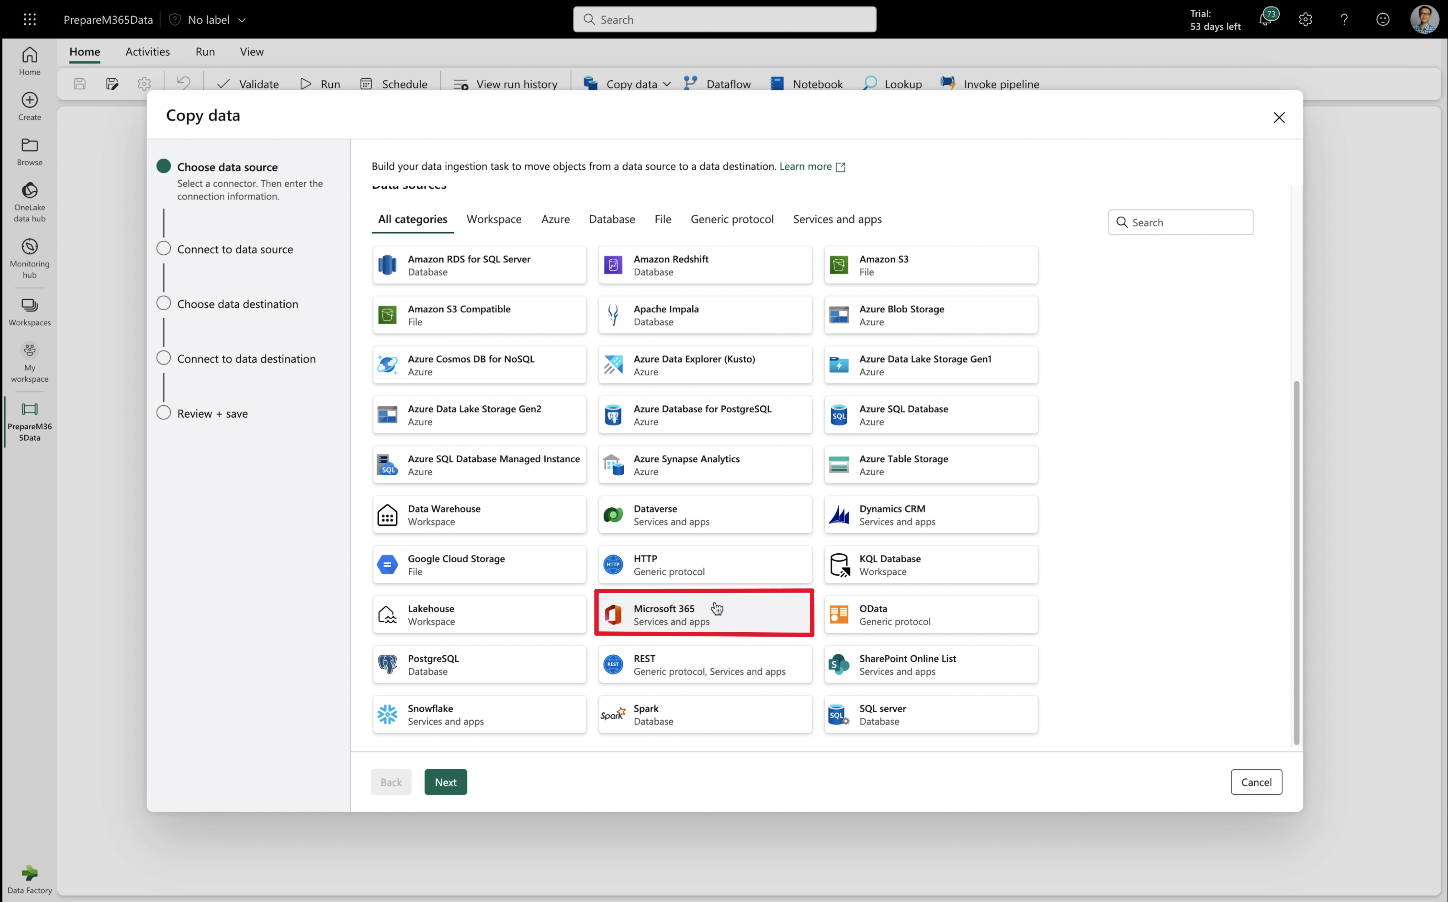Open the Learn more link
The image size is (1448, 902).
812,167
